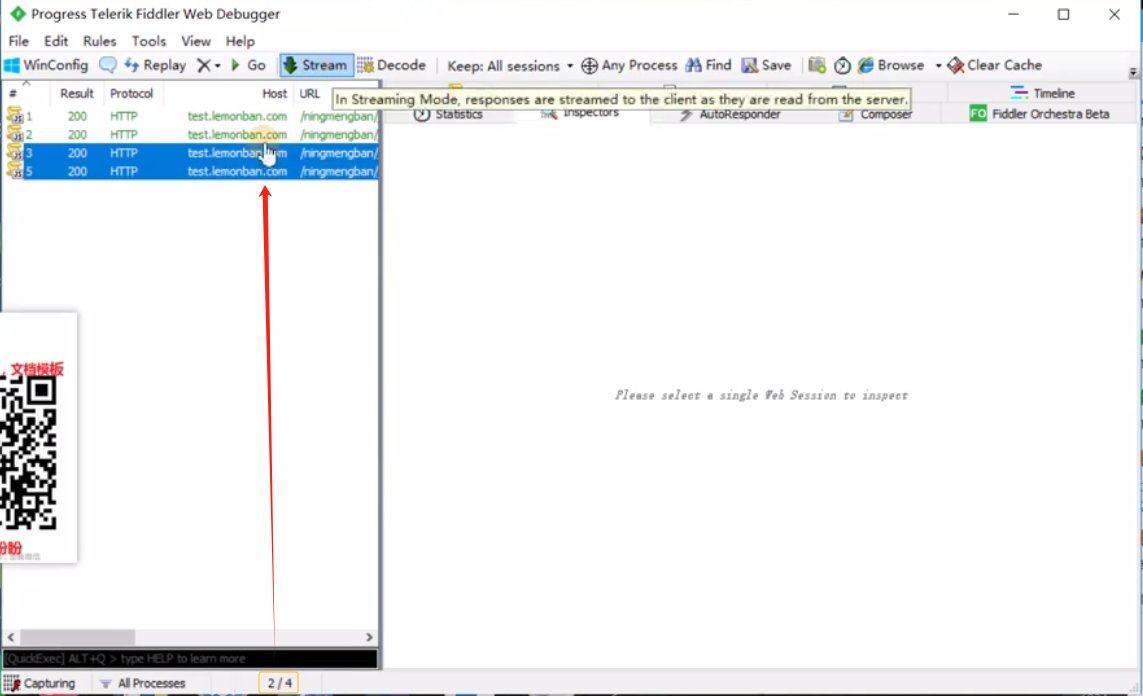The width and height of the screenshot is (1143, 696).
Task: Expand the toolbar overflow arrow at right
Action: (1133, 72)
